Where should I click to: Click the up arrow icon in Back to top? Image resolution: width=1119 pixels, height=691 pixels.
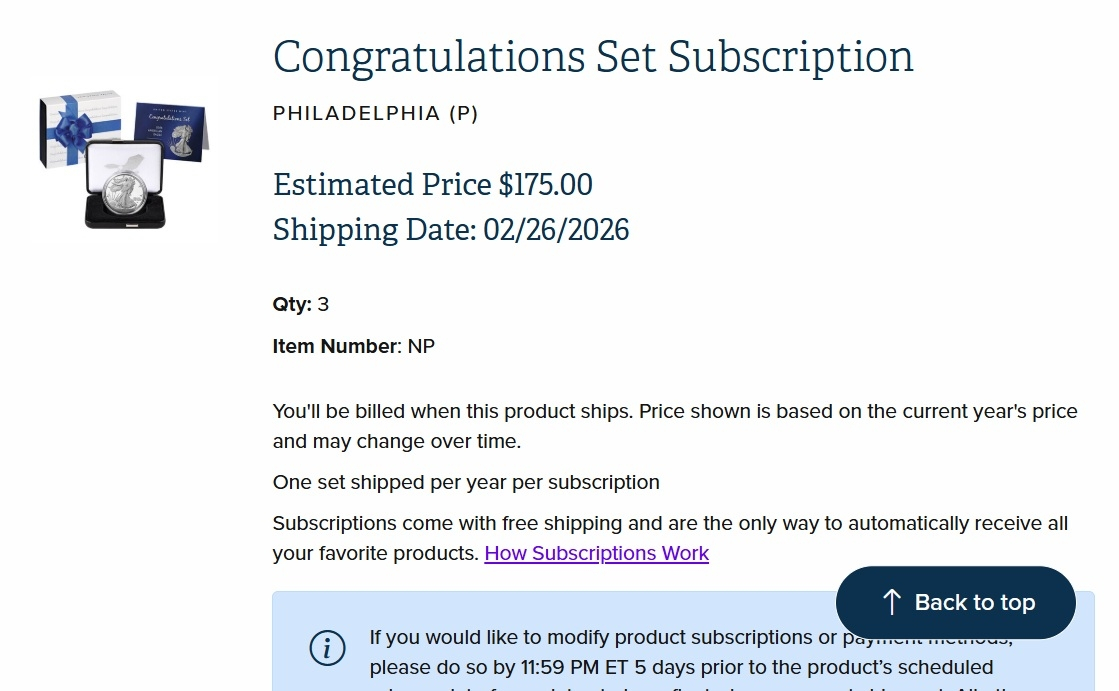click(892, 602)
